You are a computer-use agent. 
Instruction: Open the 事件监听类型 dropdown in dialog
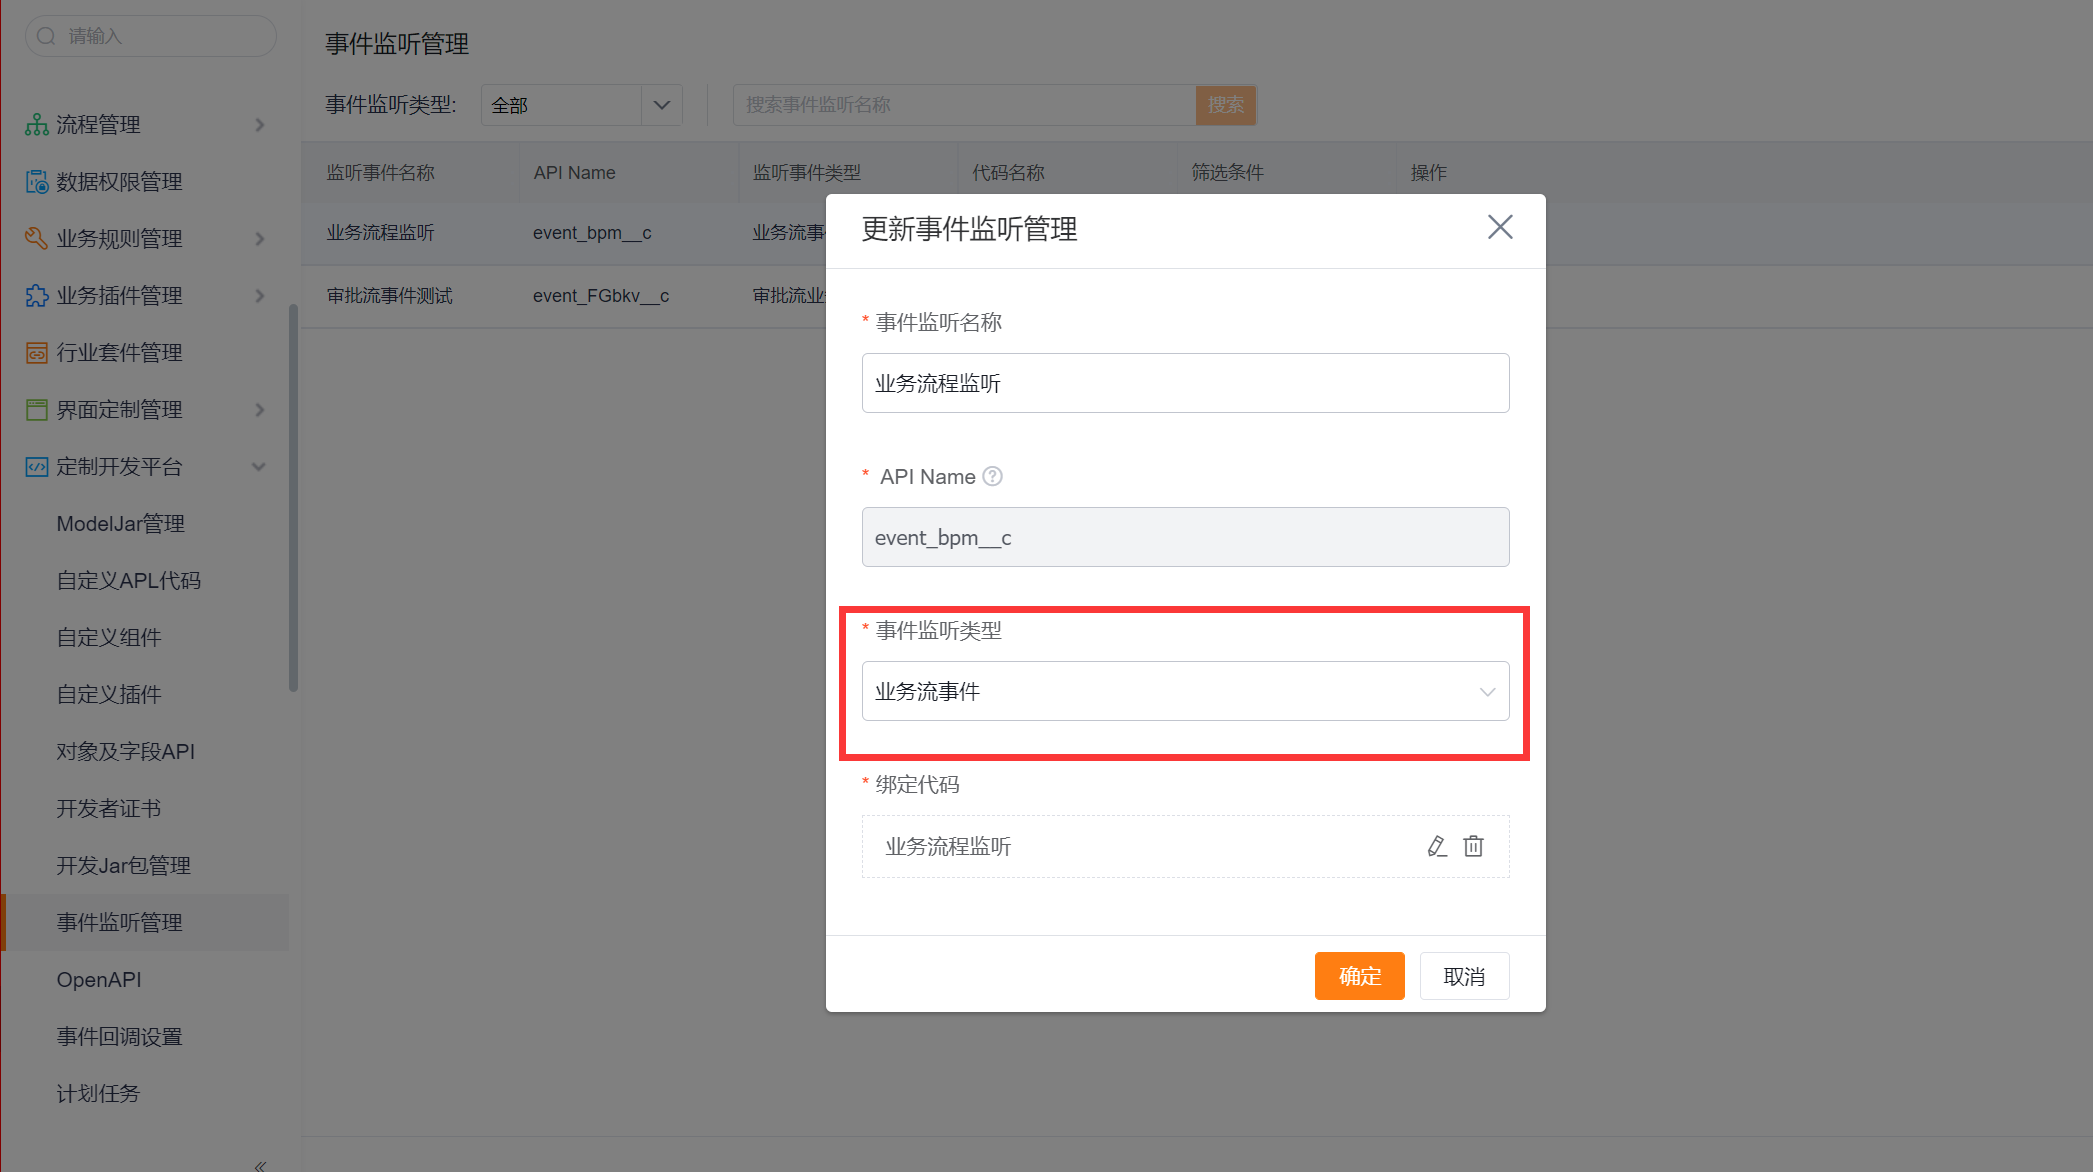pos(1185,691)
